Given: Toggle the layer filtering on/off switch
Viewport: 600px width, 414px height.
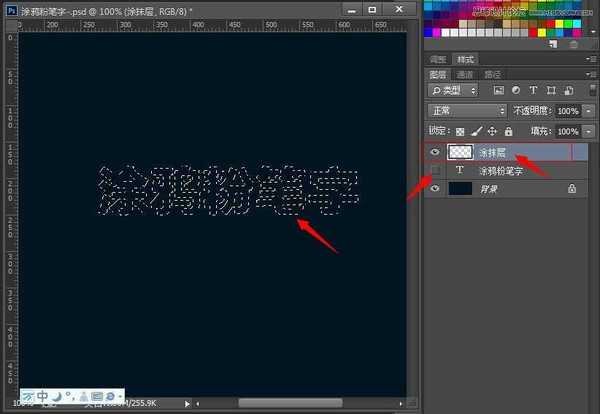Looking at the screenshot, I should (x=592, y=90).
